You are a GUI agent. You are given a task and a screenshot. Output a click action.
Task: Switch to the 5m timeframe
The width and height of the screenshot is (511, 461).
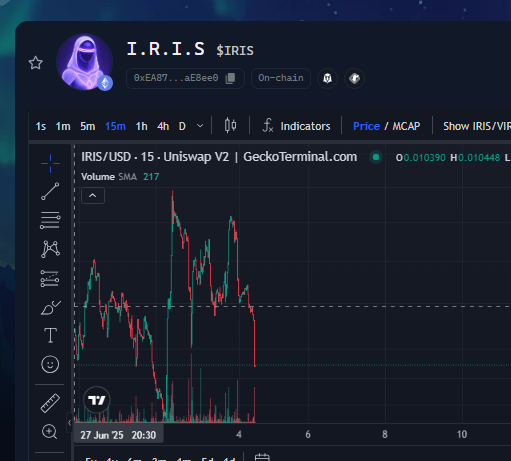pyautogui.click(x=87, y=126)
